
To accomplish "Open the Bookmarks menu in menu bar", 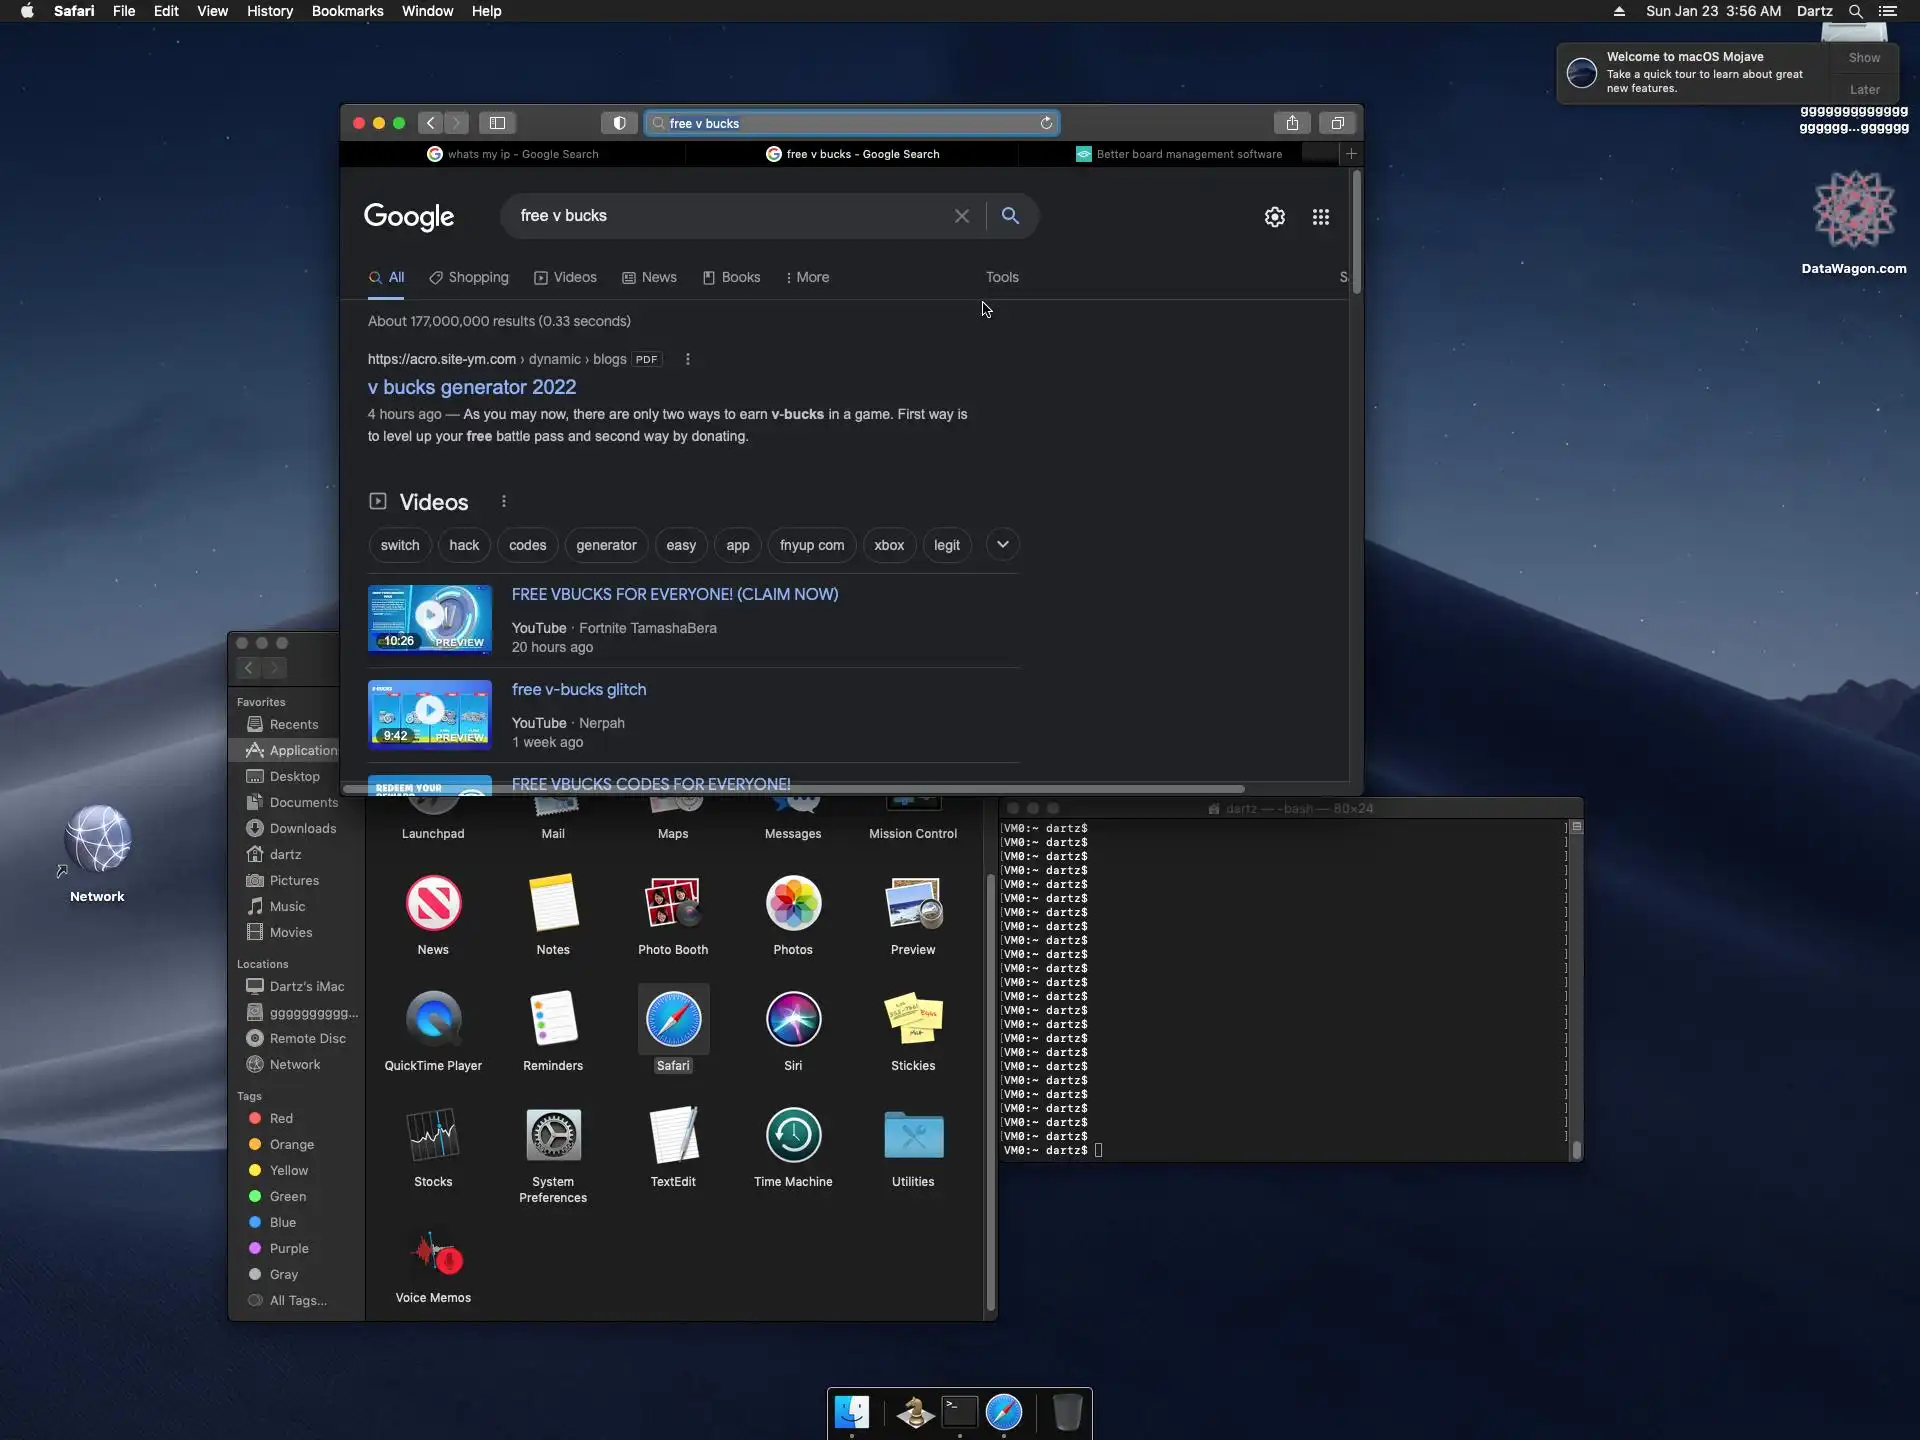I will pos(347,11).
